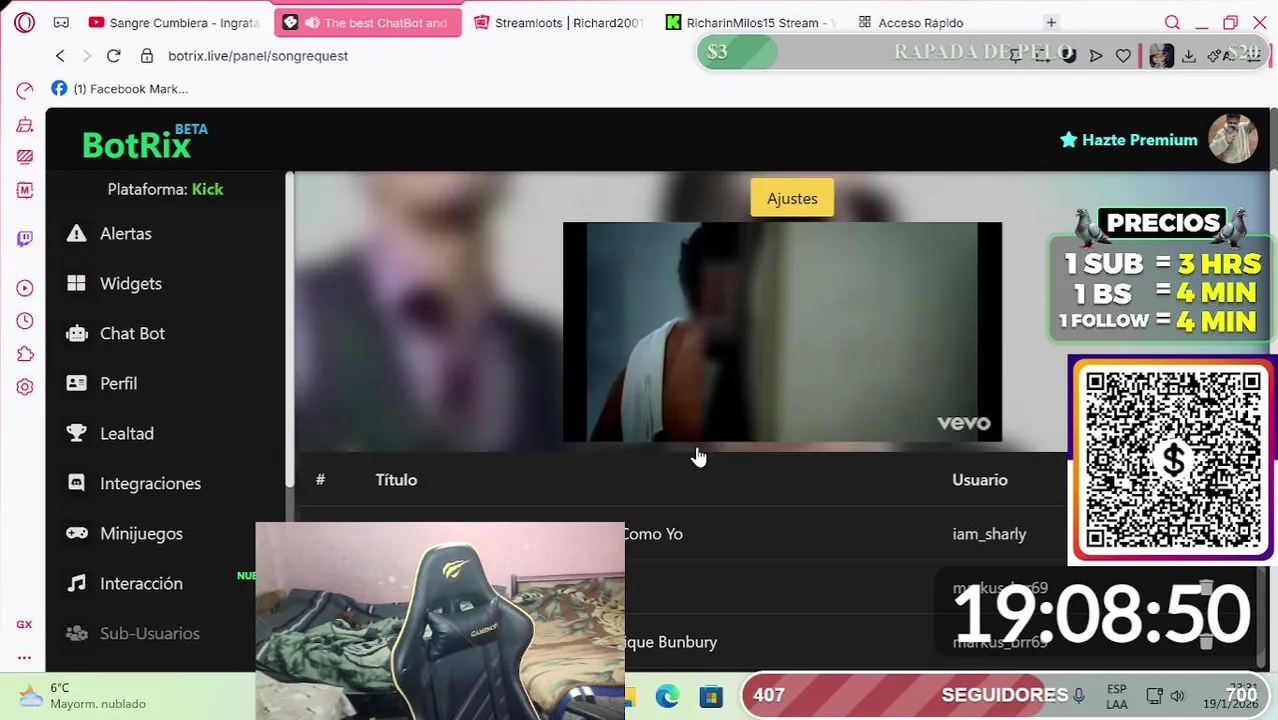This screenshot has height=720, width=1278.
Task: Click the Chat Bot robot icon
Action: [x=76, y=333]
